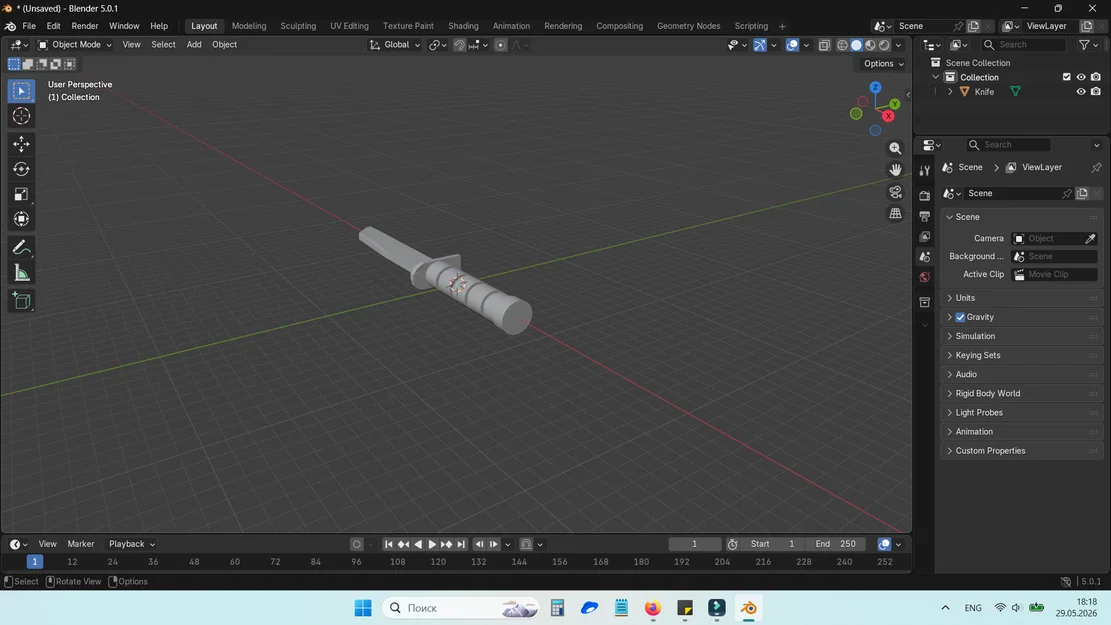Open the viewport Add menu
The width and height of the screenshot is (1111, 625).
pyautogui.click(x=194, y=45)
